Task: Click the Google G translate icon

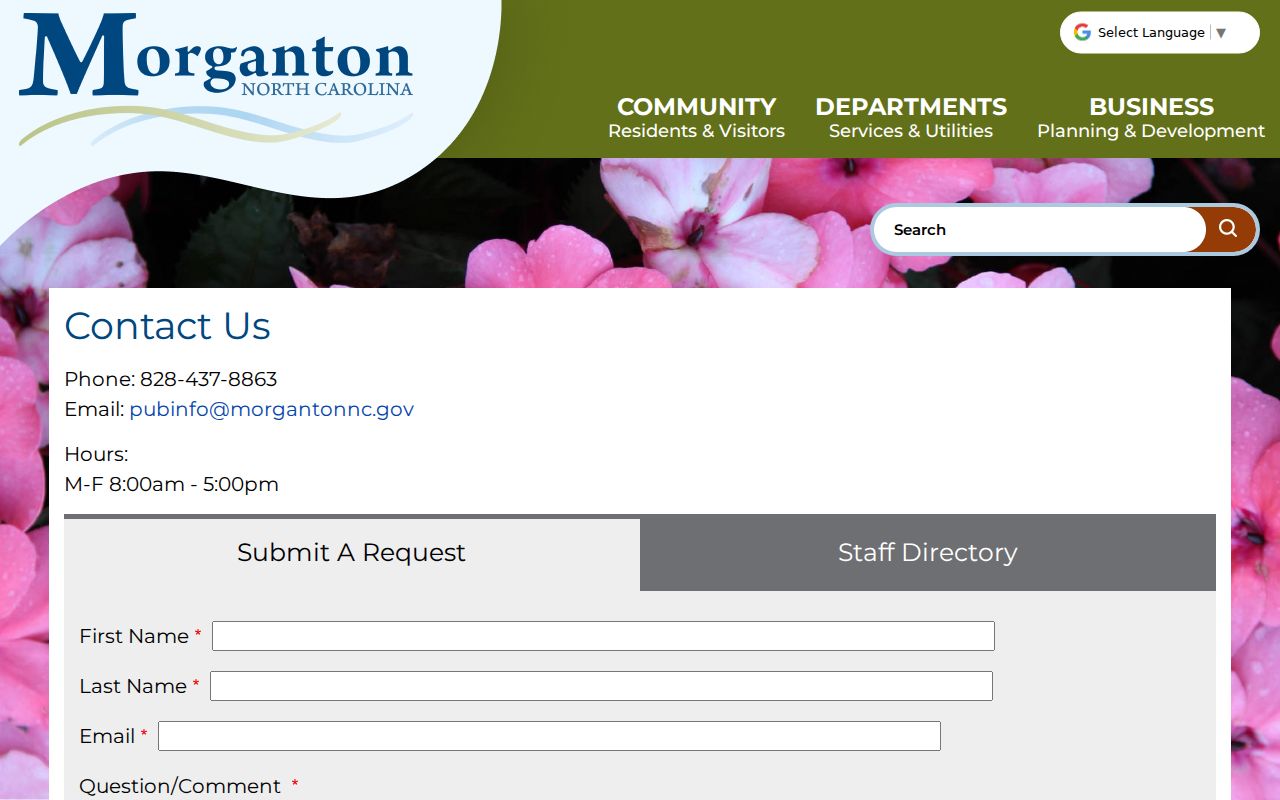Action: 1082,32
